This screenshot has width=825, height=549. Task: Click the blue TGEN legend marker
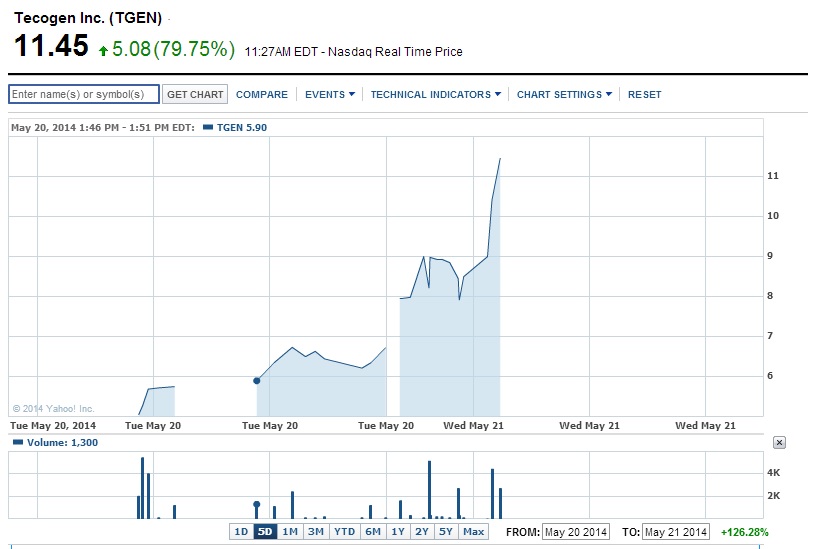click(x=208, y=127)
